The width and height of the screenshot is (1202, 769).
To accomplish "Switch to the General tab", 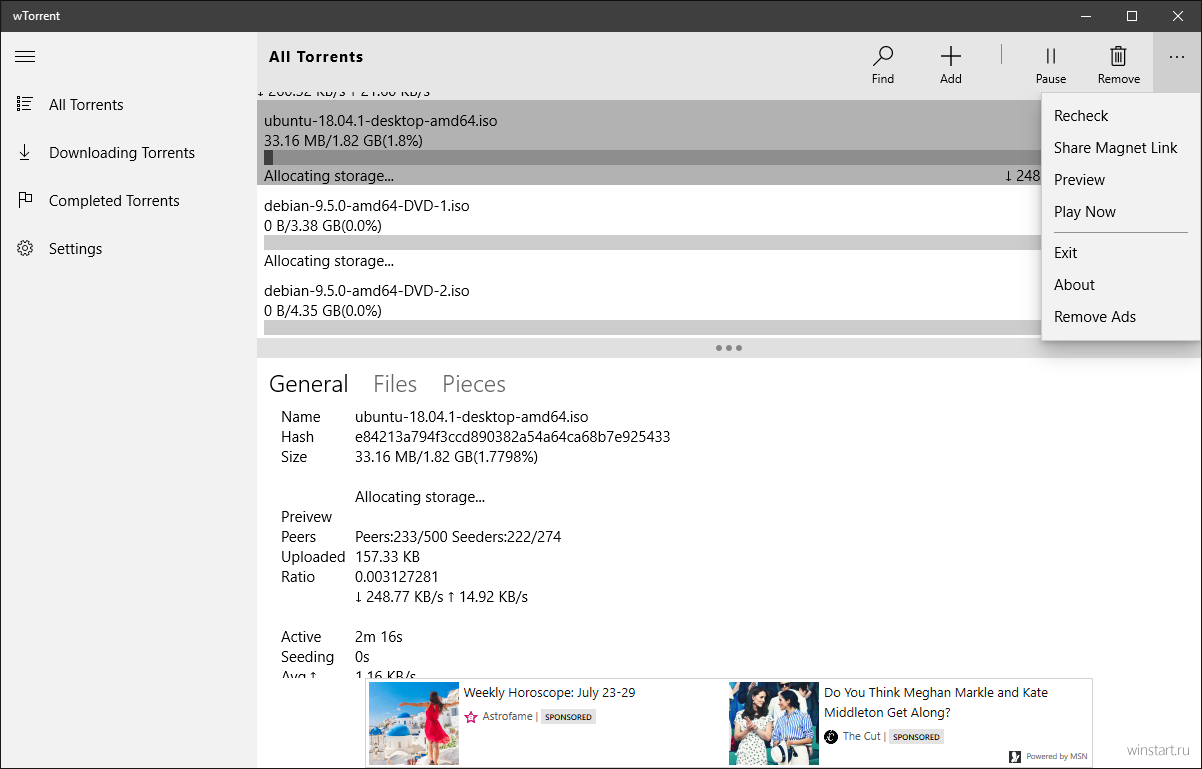I will (309, 384).
